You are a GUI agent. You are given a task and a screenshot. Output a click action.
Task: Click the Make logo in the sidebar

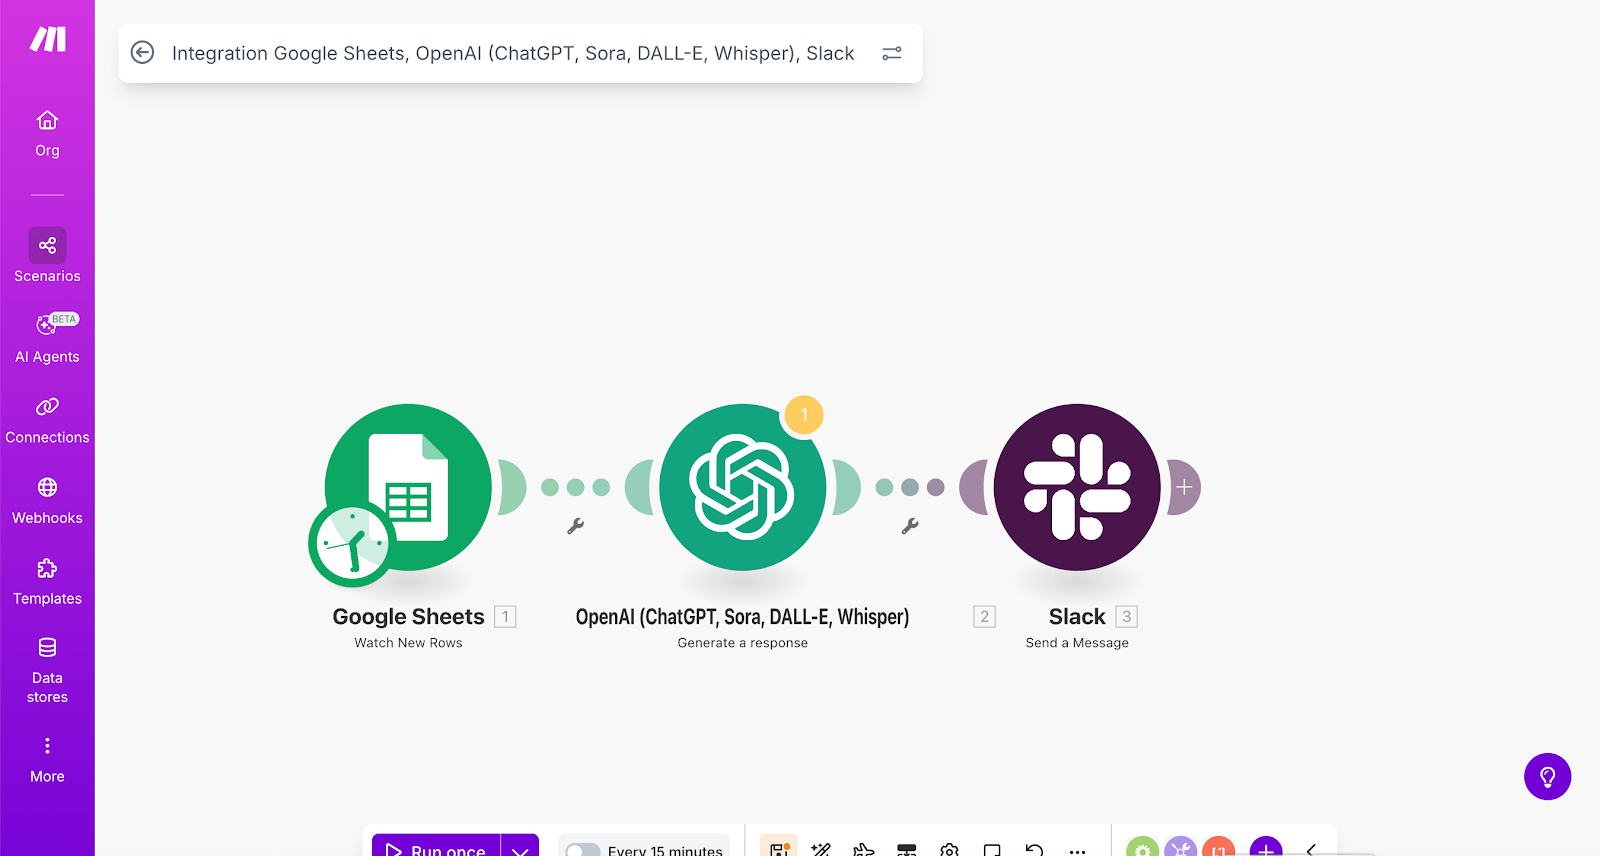(x=47, y=39)
